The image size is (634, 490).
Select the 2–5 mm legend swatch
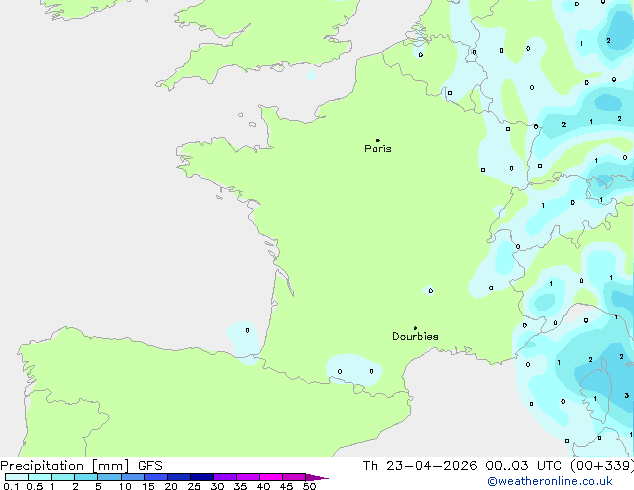pyautogui.click(x=86, y=477)
